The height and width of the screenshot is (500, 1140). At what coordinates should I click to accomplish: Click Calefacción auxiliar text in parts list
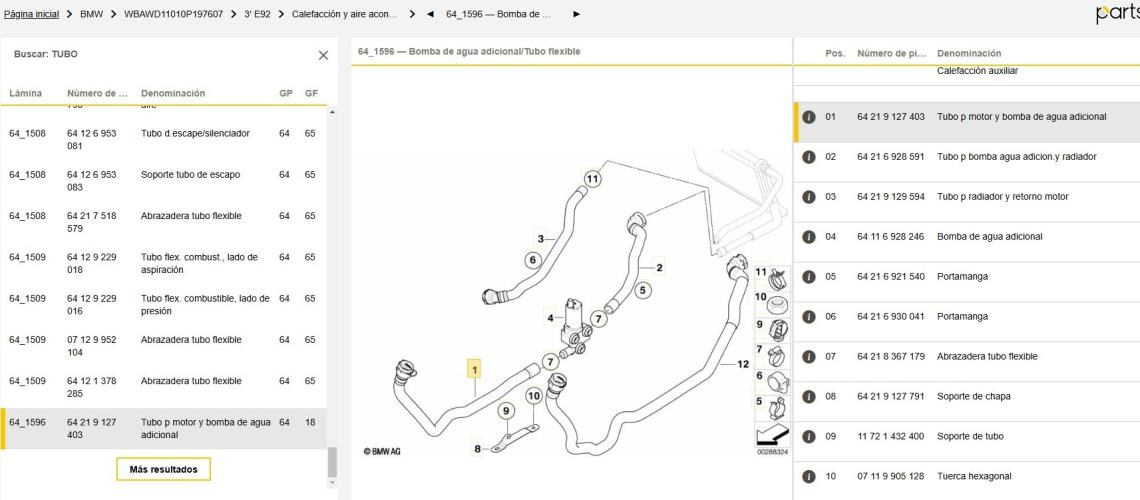pos(977,71)
